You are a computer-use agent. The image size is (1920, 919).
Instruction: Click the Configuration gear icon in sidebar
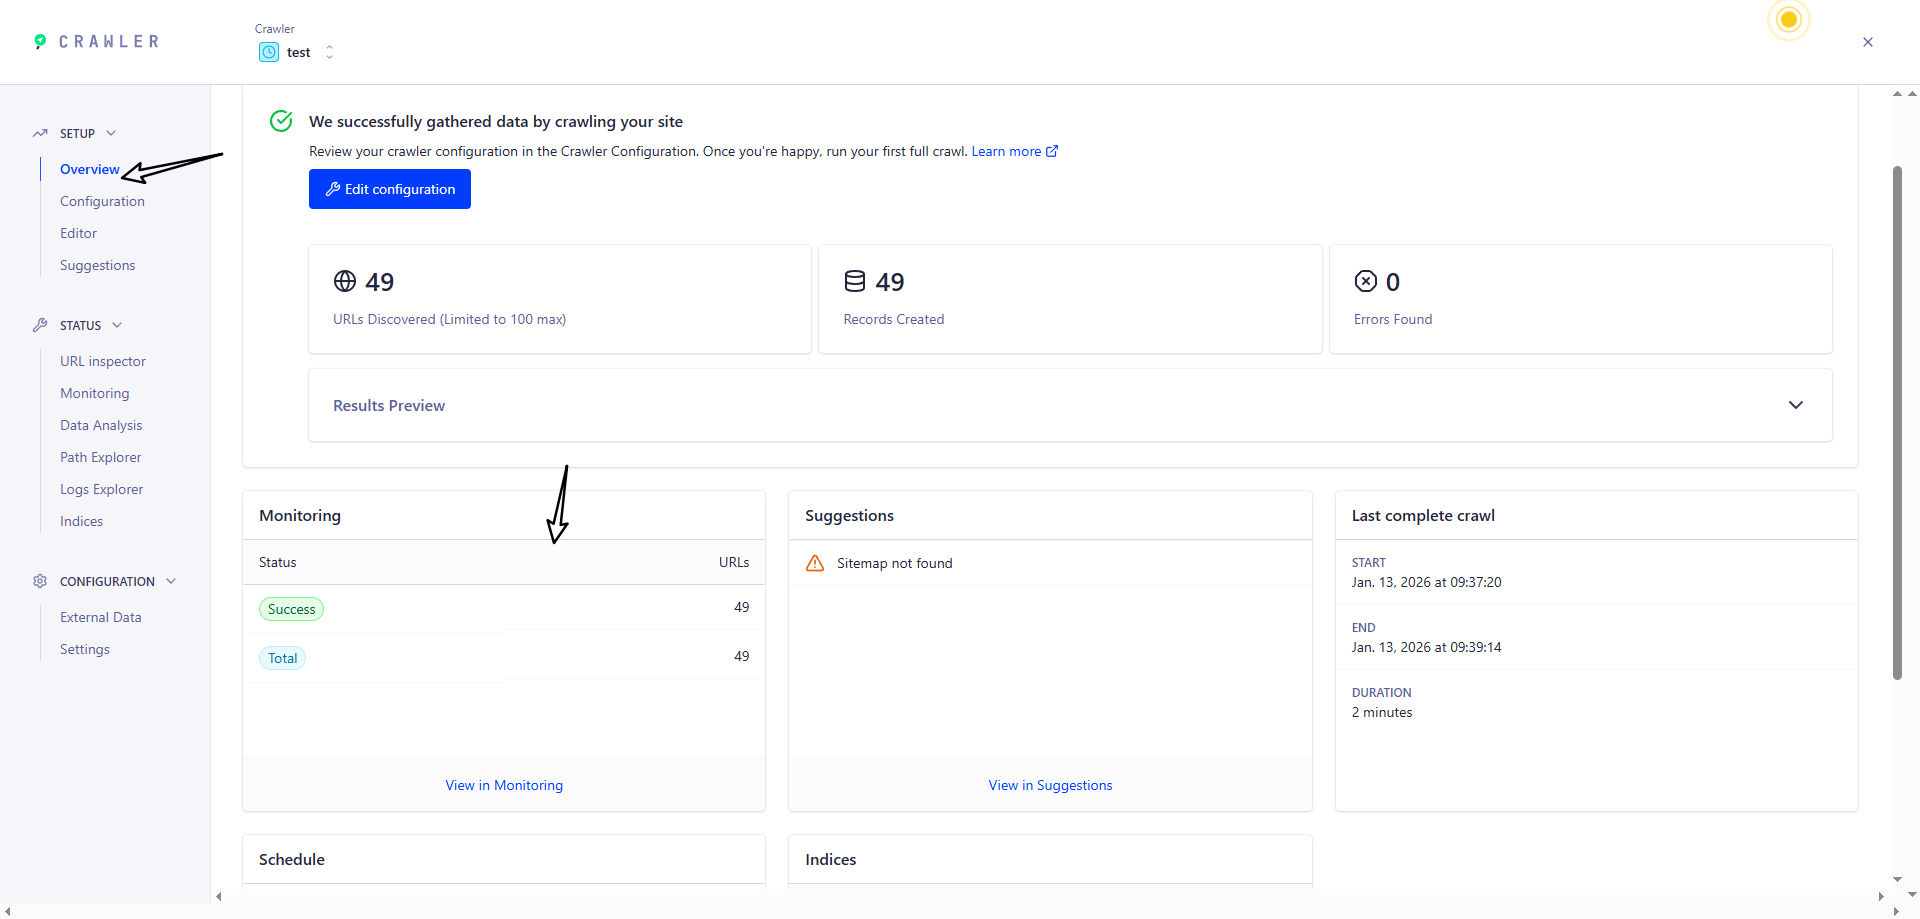coord(40,581)
